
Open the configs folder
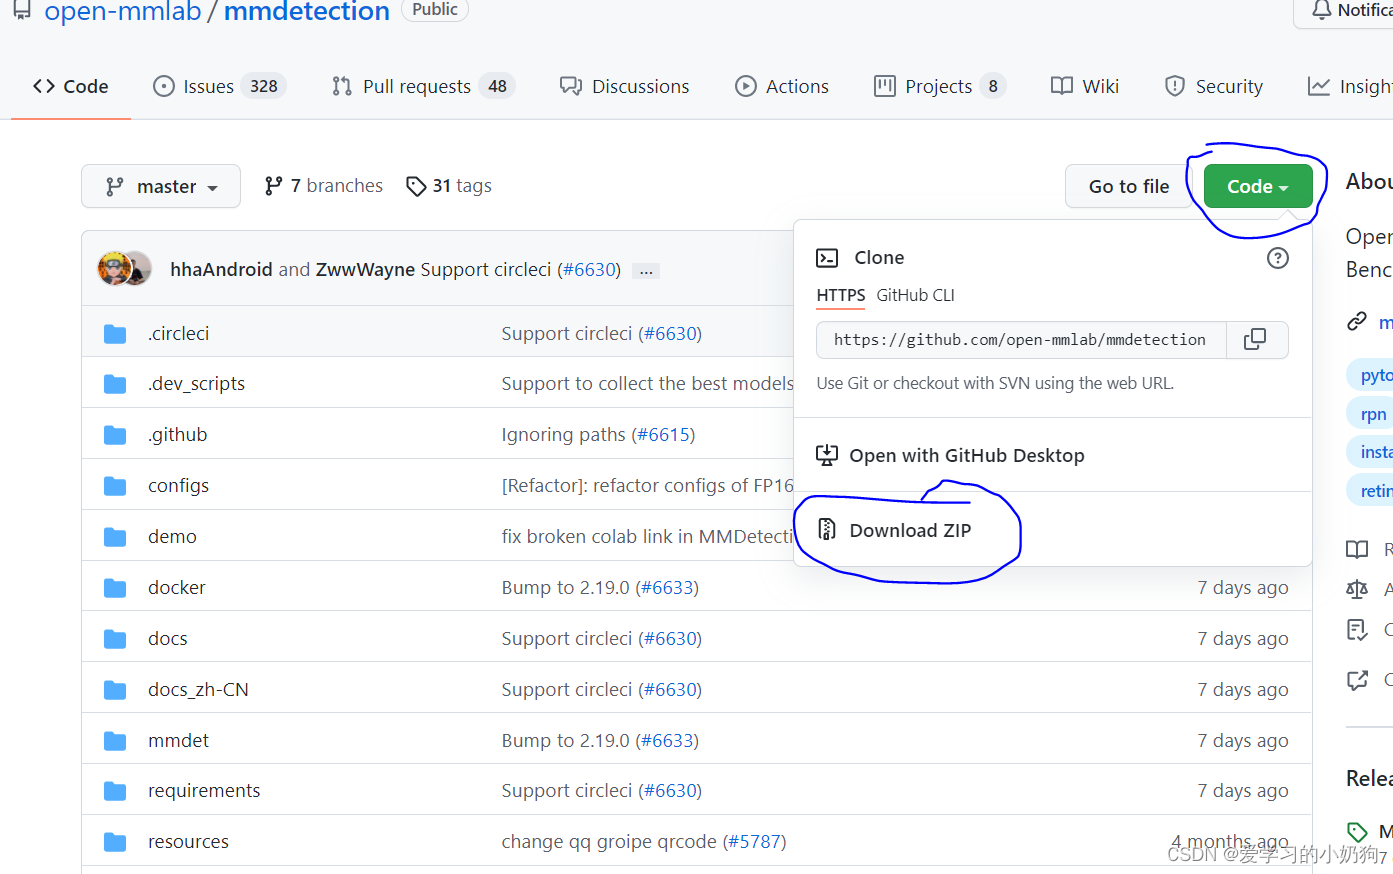coord(178,486)
